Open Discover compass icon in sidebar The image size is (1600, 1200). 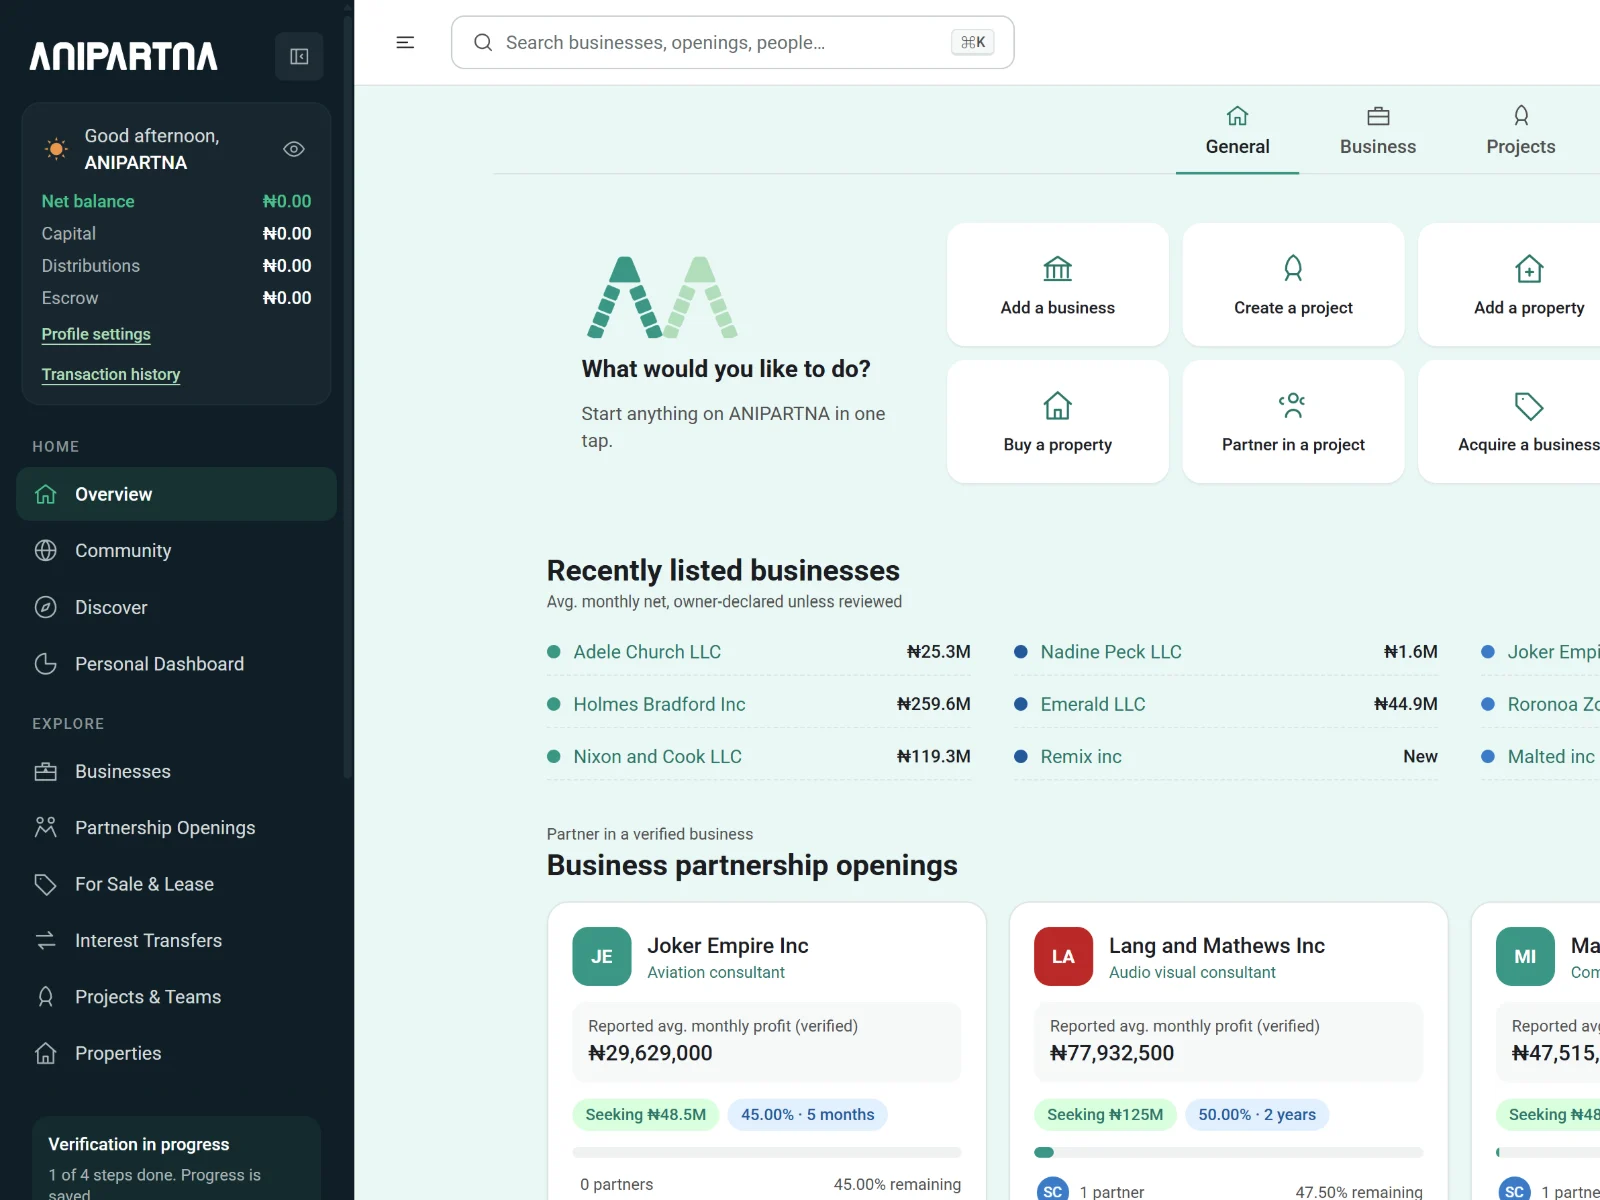(46, 607)
